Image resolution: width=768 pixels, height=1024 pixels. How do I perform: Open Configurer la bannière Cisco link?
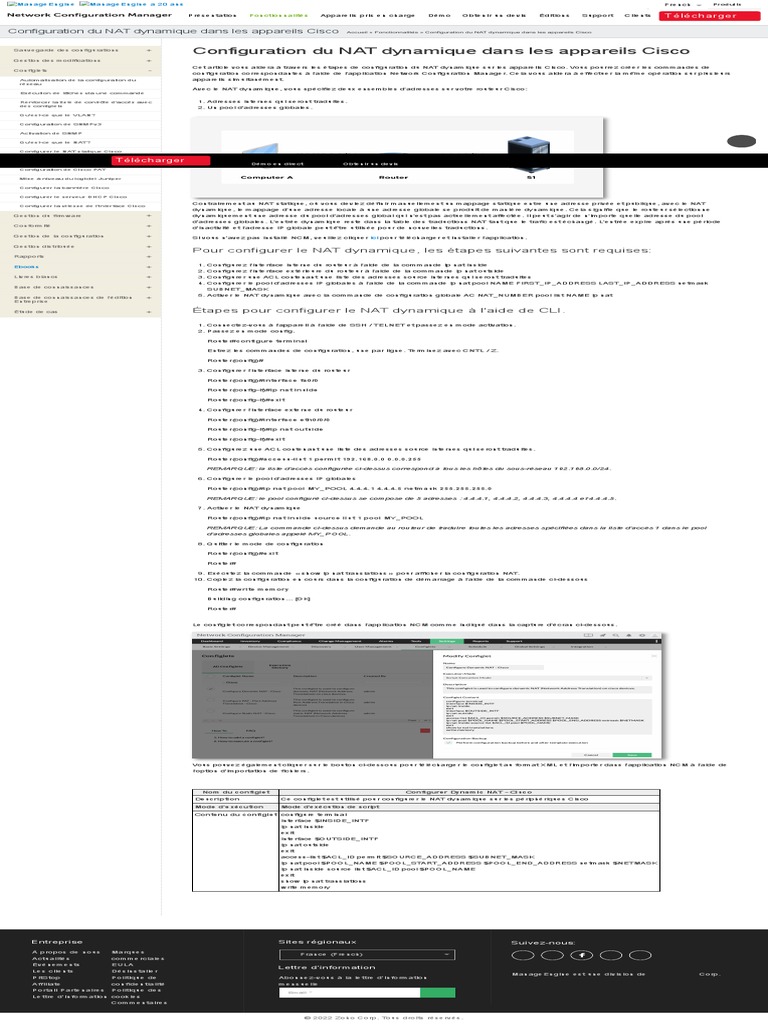click(65, 187)
